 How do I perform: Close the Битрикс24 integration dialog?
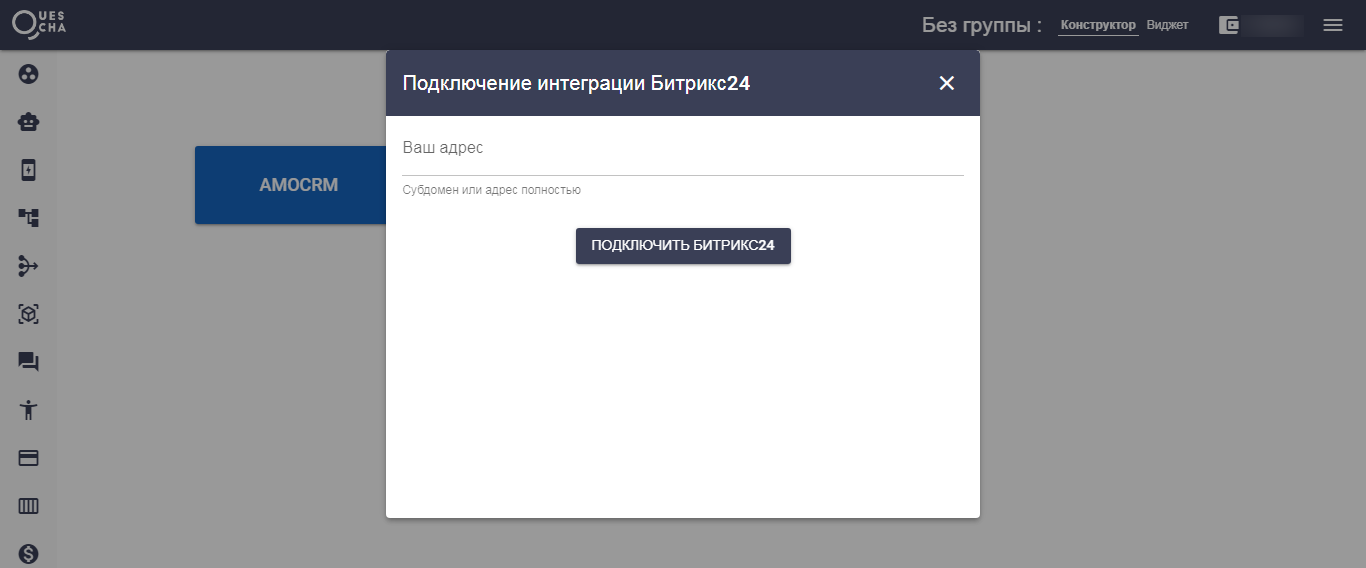[x=947, y=83]
